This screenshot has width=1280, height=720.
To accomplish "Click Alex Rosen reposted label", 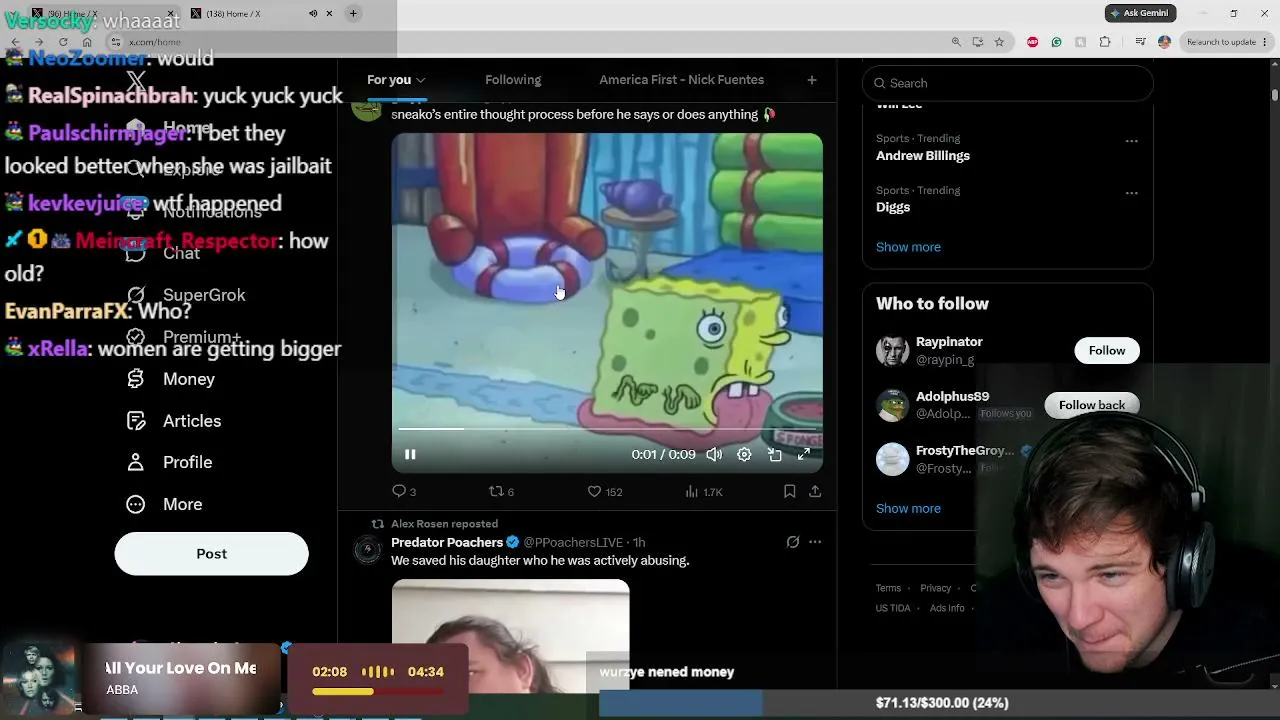I will coord(444,524).
